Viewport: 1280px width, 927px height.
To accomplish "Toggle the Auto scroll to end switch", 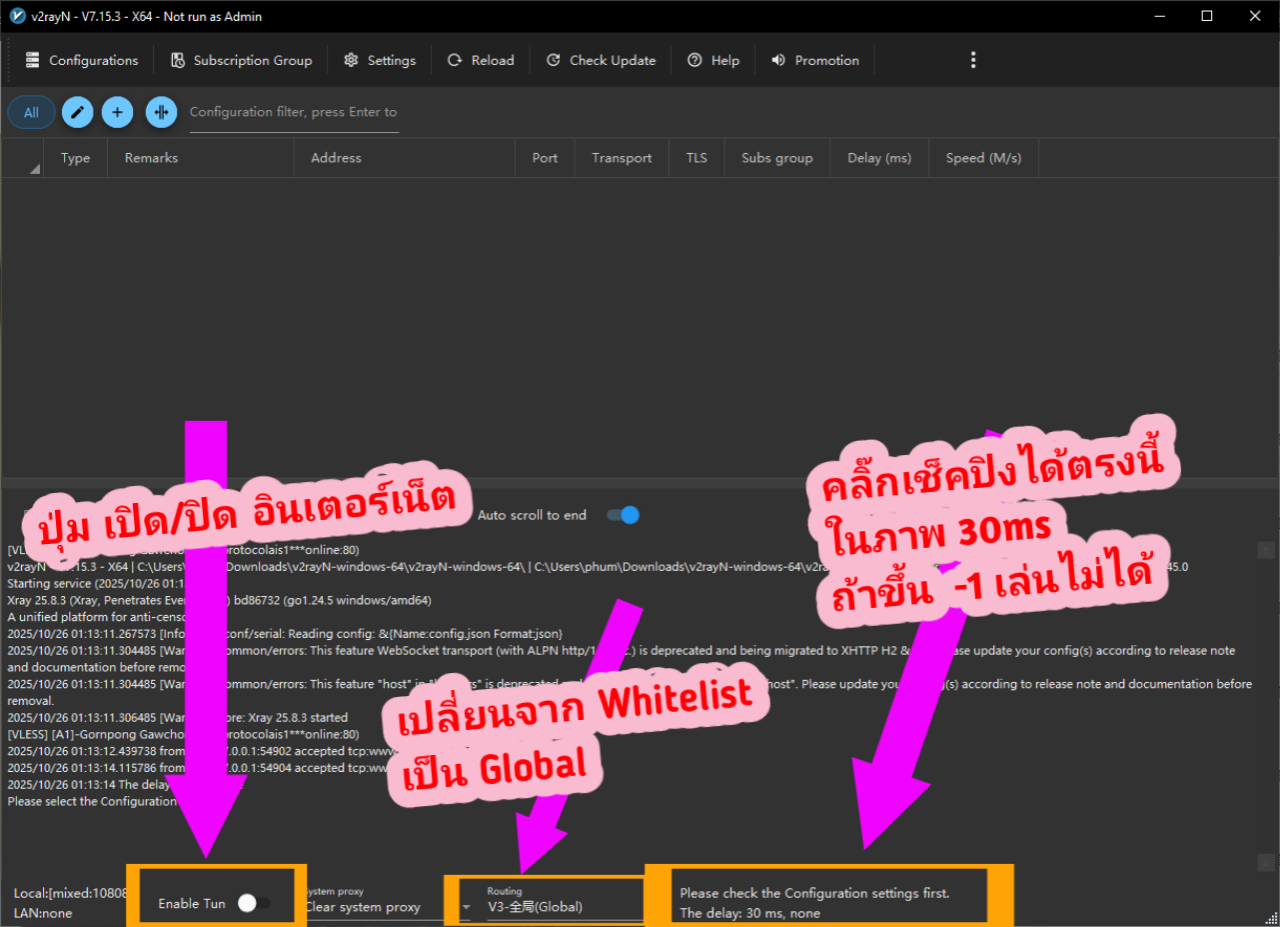I will 622,515.
